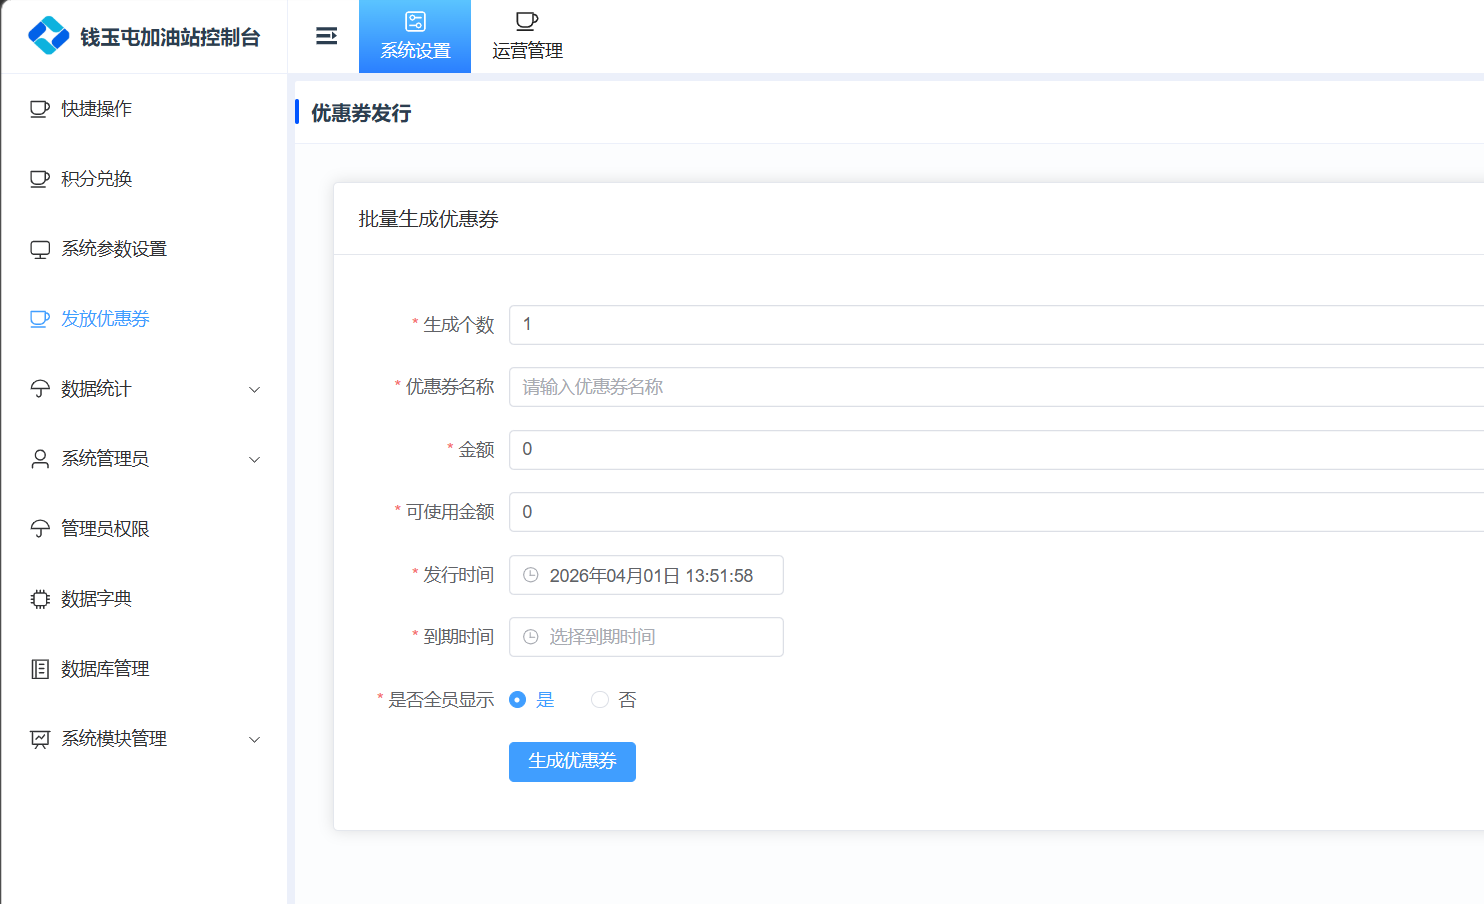Expand the 系统模块管理 submenu
Viewport: 1484px width, 904px height.
coord(254,739)
